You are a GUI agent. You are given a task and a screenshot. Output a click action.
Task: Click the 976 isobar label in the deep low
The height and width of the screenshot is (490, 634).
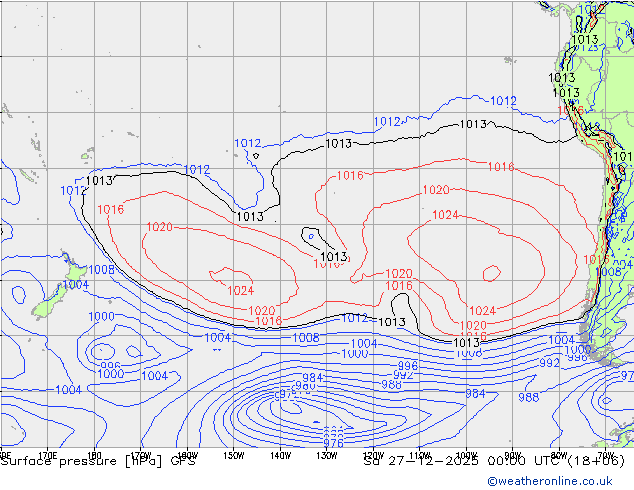click(x=334, y=443)
